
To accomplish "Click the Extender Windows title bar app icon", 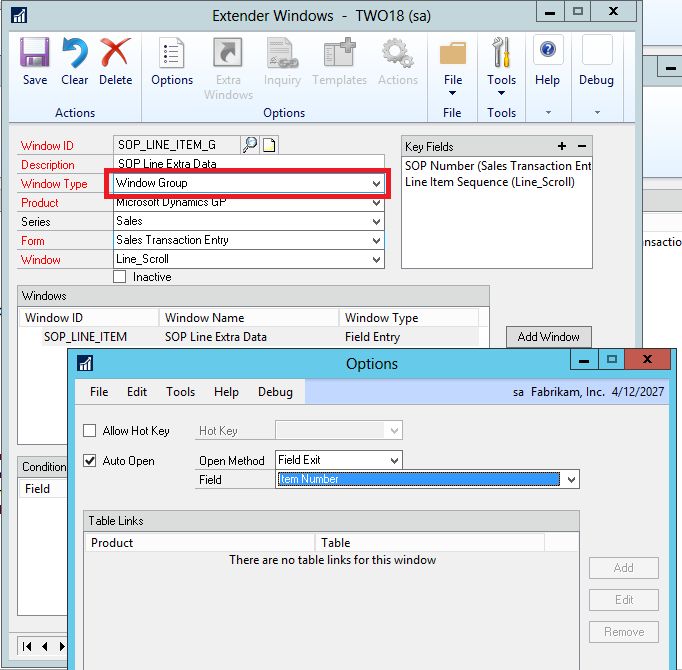I will click(x=19, y=15).
